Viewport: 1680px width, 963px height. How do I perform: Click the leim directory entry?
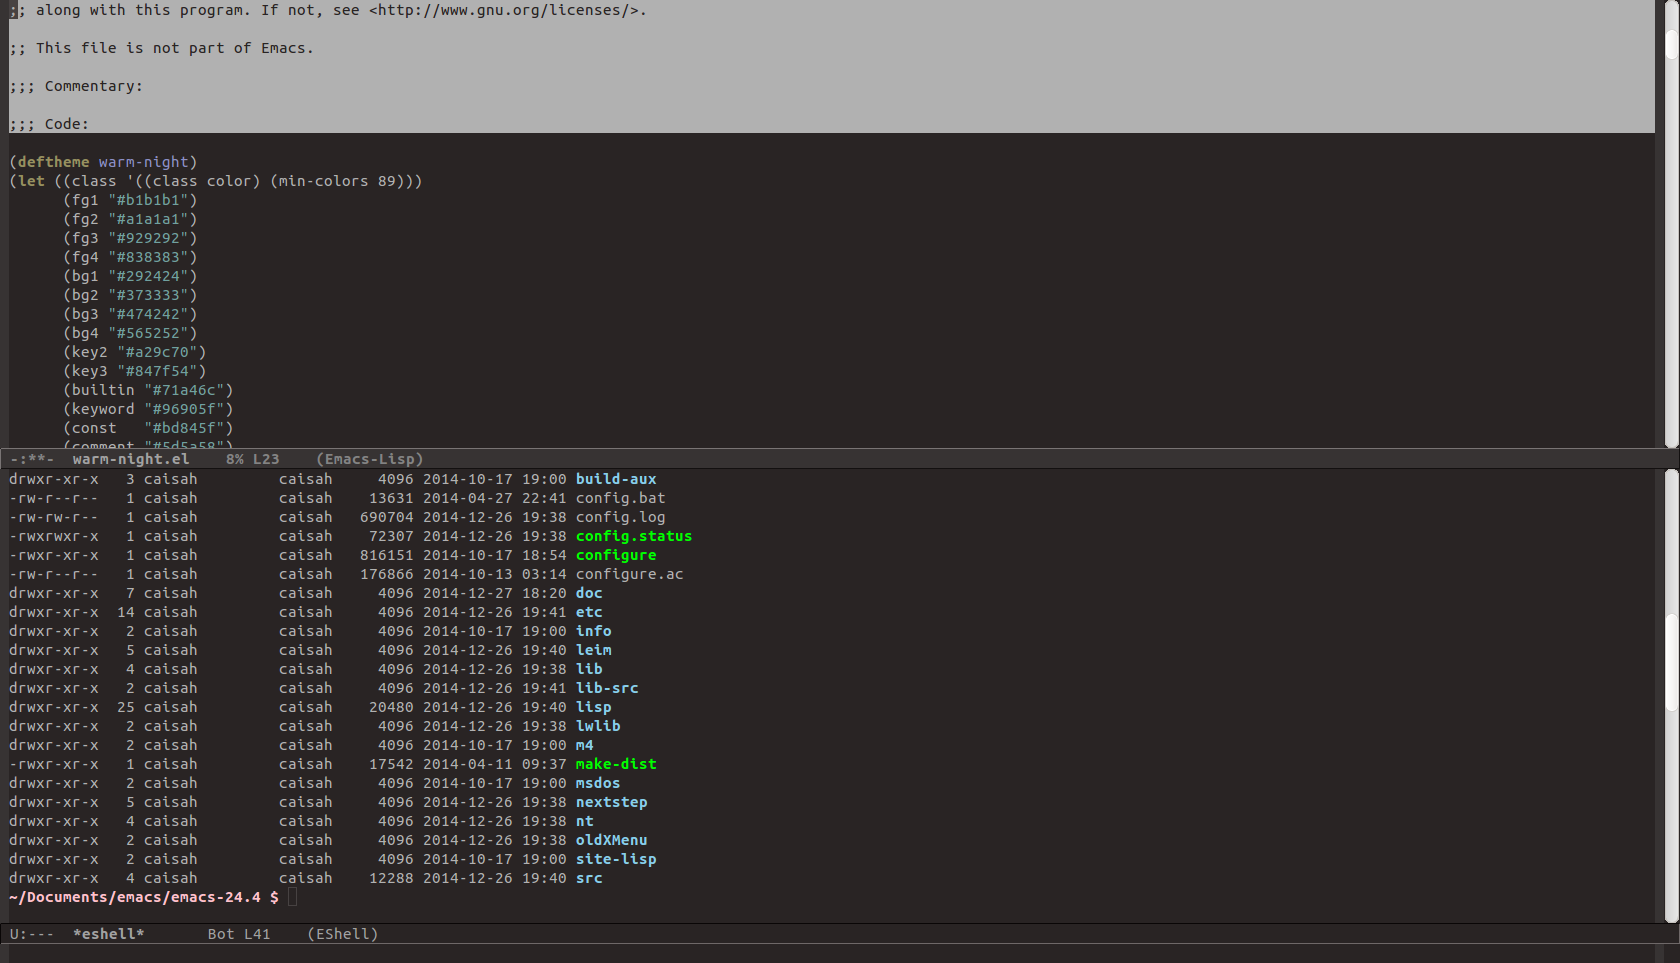pyautogui.click(x=593, y=650)
